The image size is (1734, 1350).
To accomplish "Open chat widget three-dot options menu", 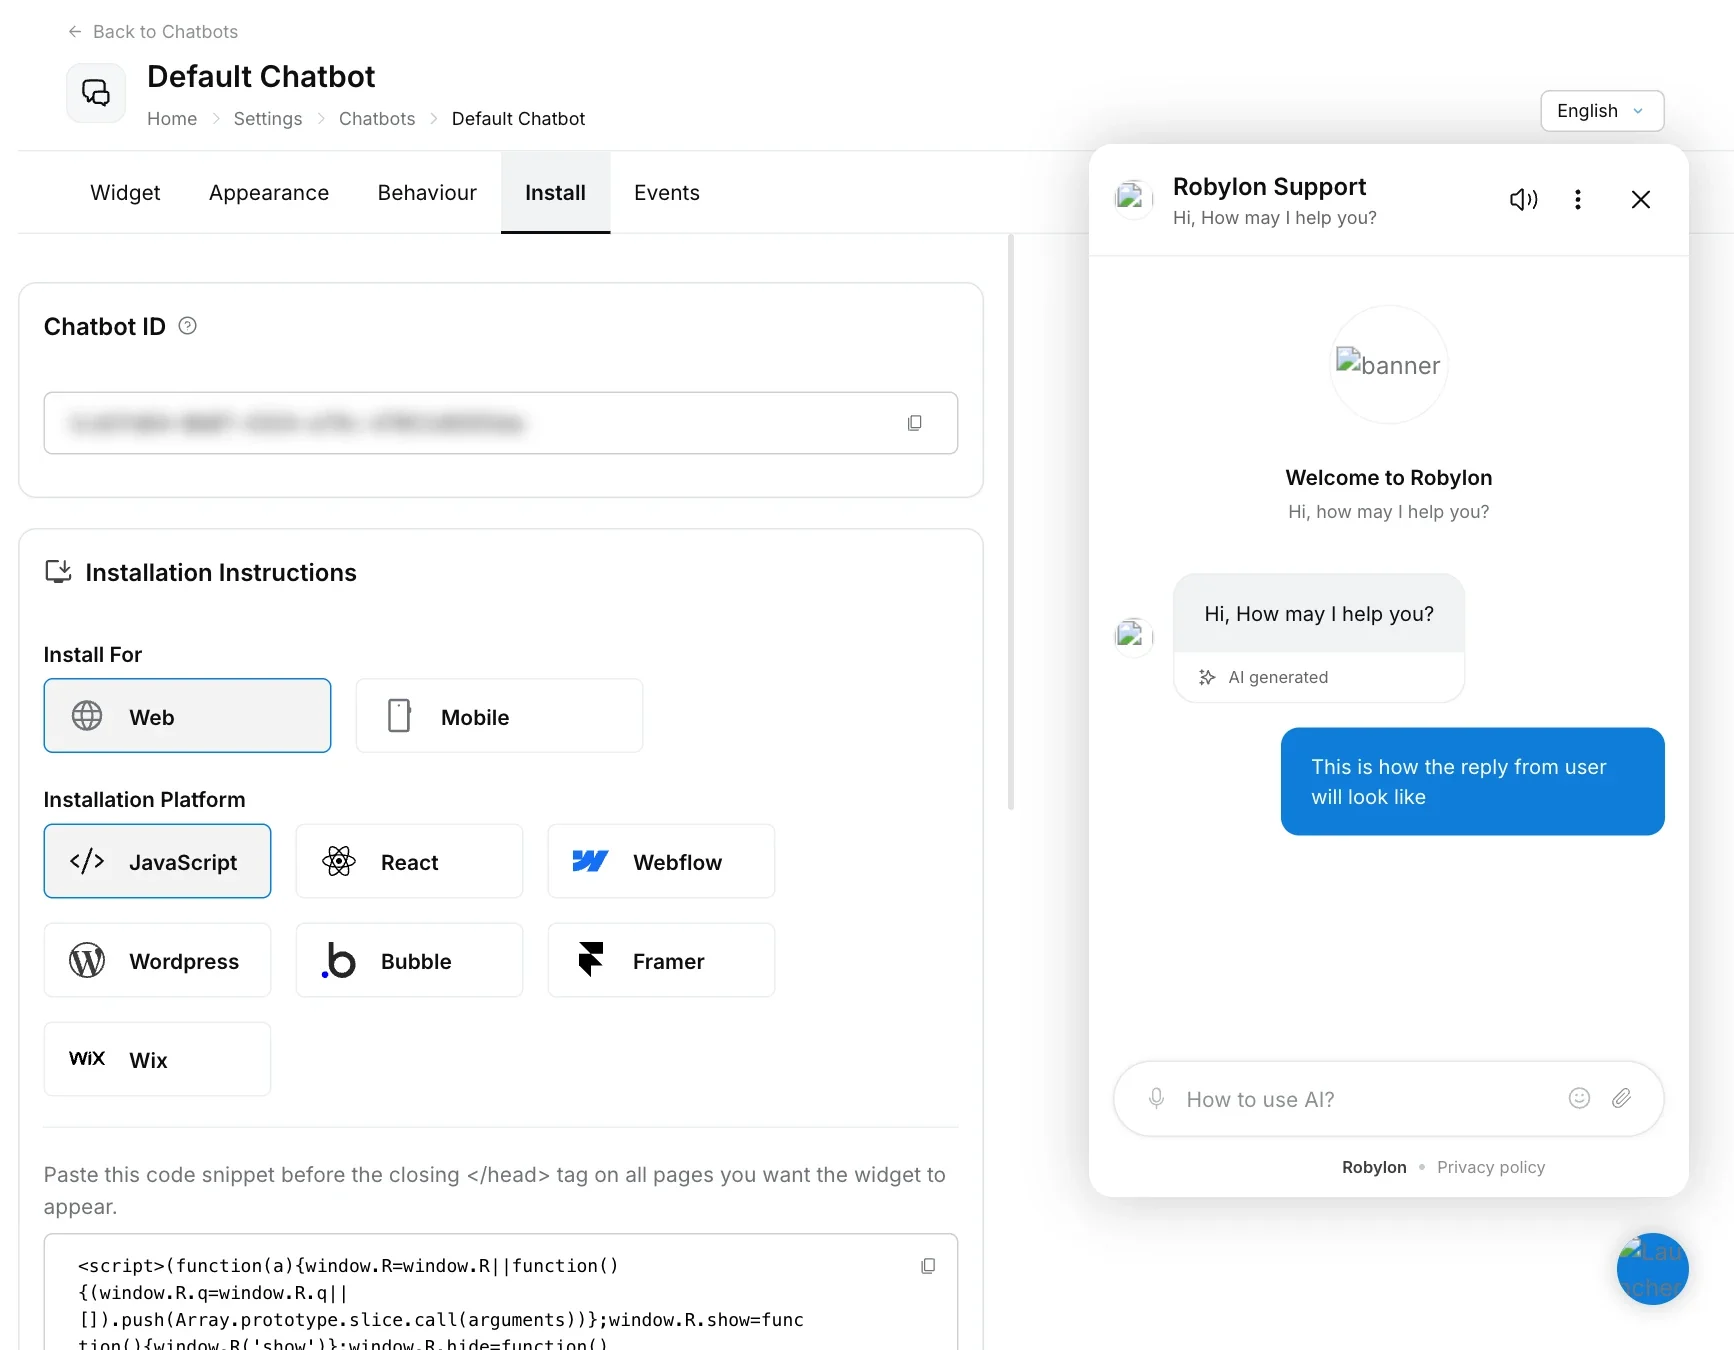I will [x=1578, y=200].
